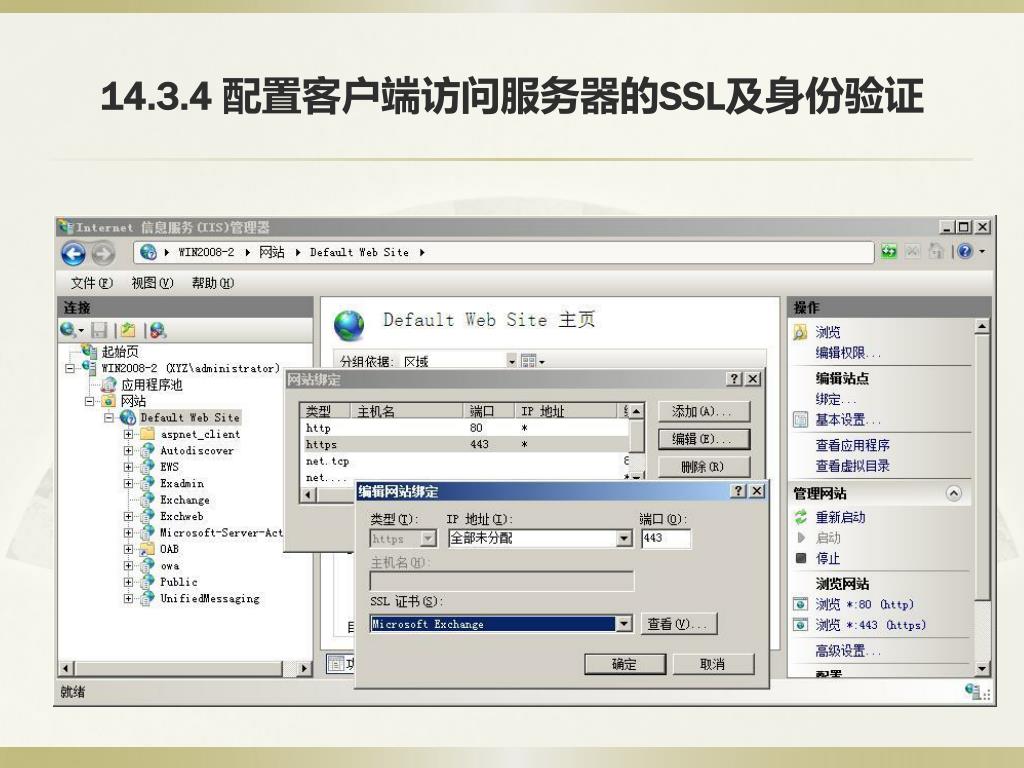
Task: Click the delete connection icon in Connections toolbar
Action: click(x=157, y=330)
